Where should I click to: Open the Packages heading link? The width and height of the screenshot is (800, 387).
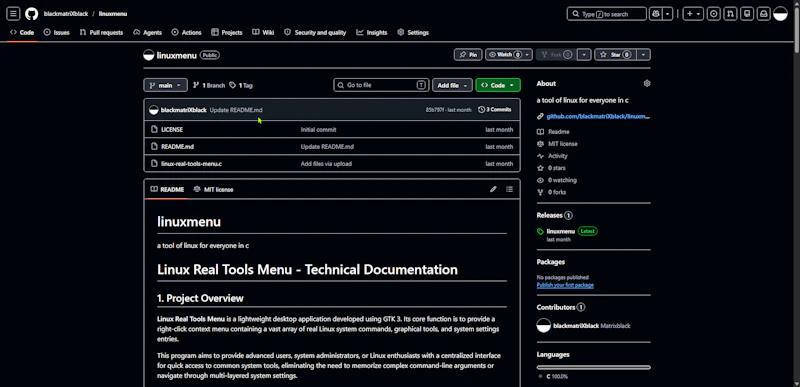coord(551,262)
